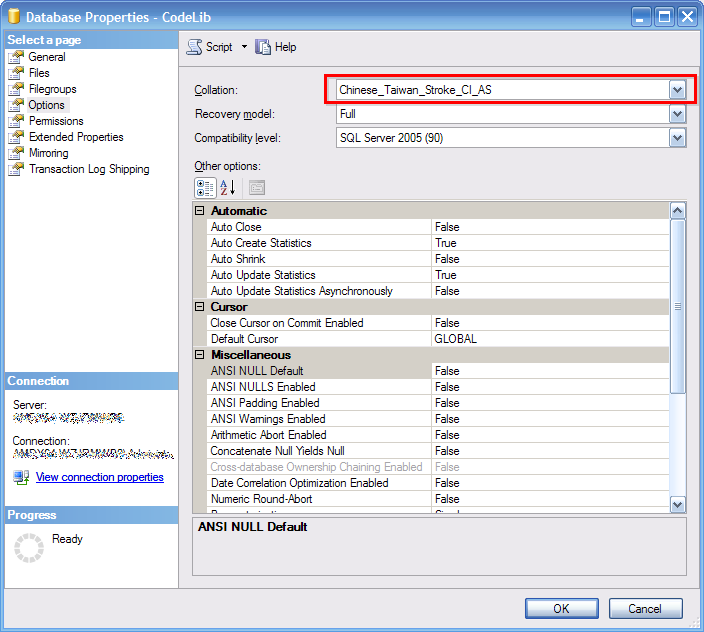Click the Cancel button
Image resolution: width=704 pixels, height=632 pixels.
pyautogui.click(x=645, y=609)
